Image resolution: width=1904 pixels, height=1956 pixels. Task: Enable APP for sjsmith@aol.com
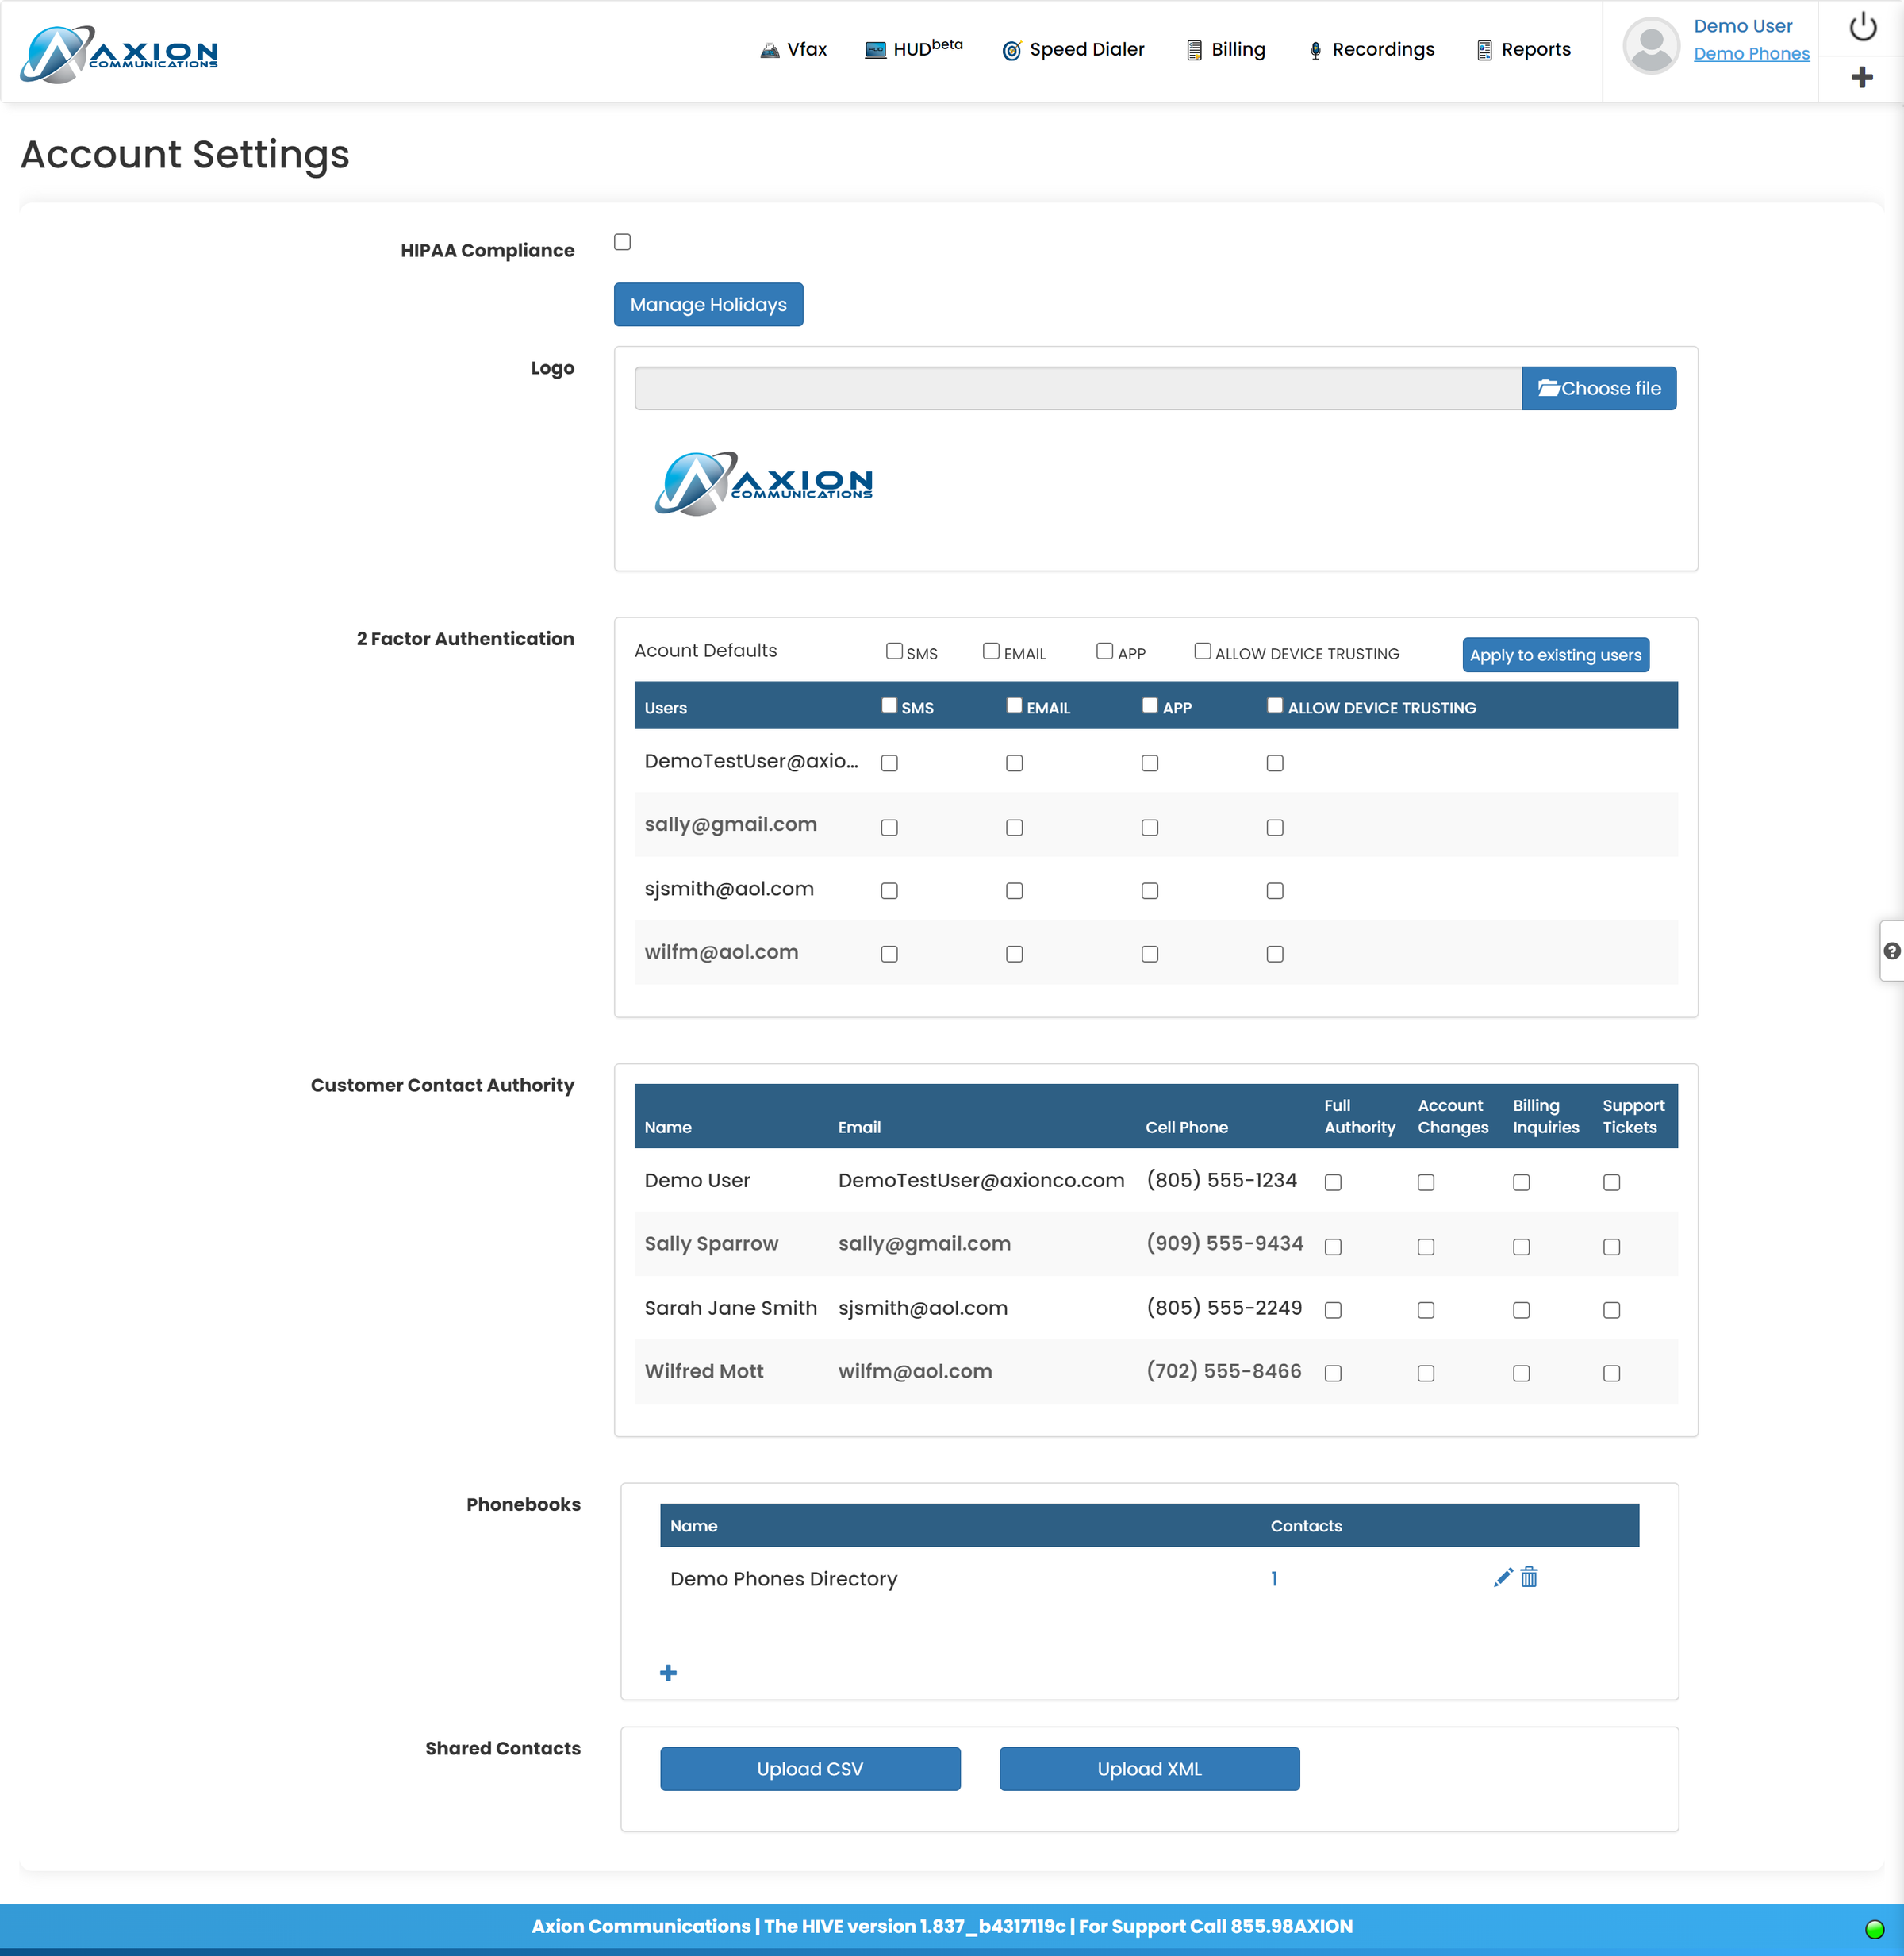(x=1150, y=891)
